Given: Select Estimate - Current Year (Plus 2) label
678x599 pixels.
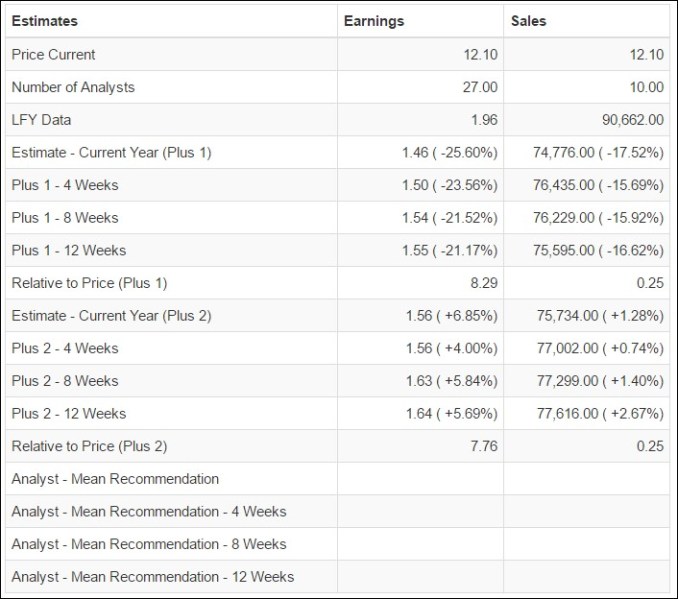Looking at the screenshot, I should [x=111, y=316].
